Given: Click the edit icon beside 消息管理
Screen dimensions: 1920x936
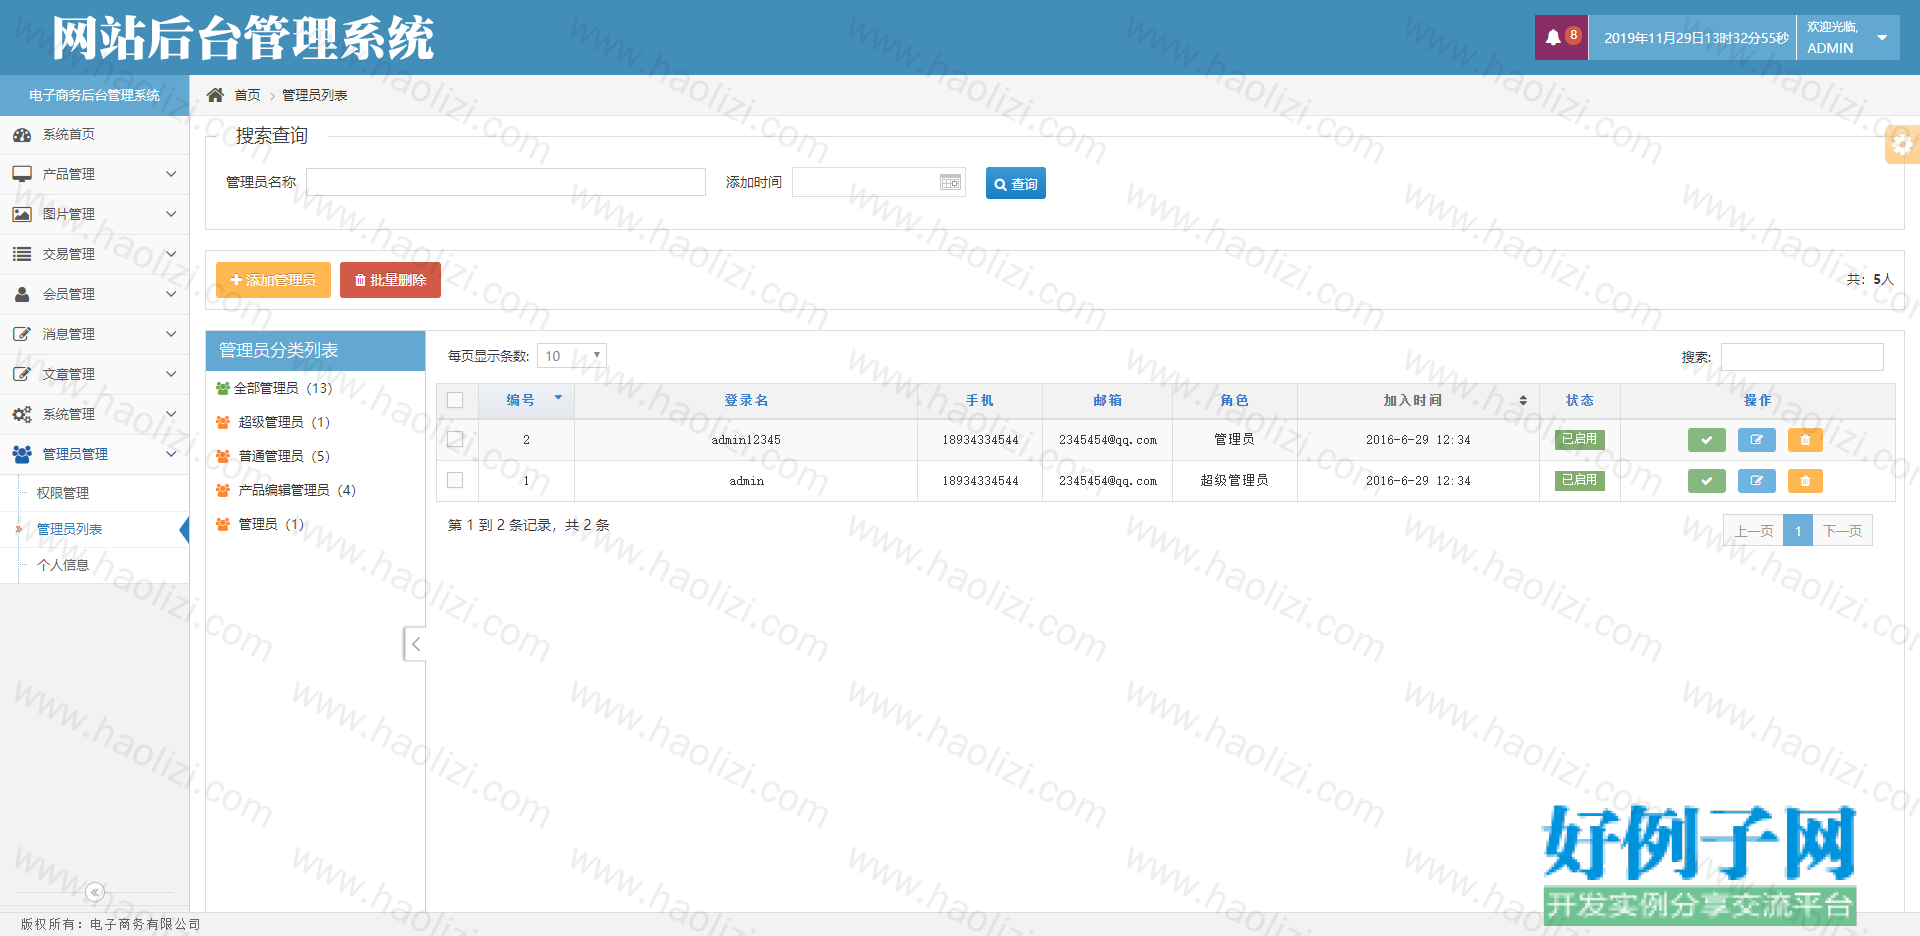Looking at the screenshot, I should 22,334.
